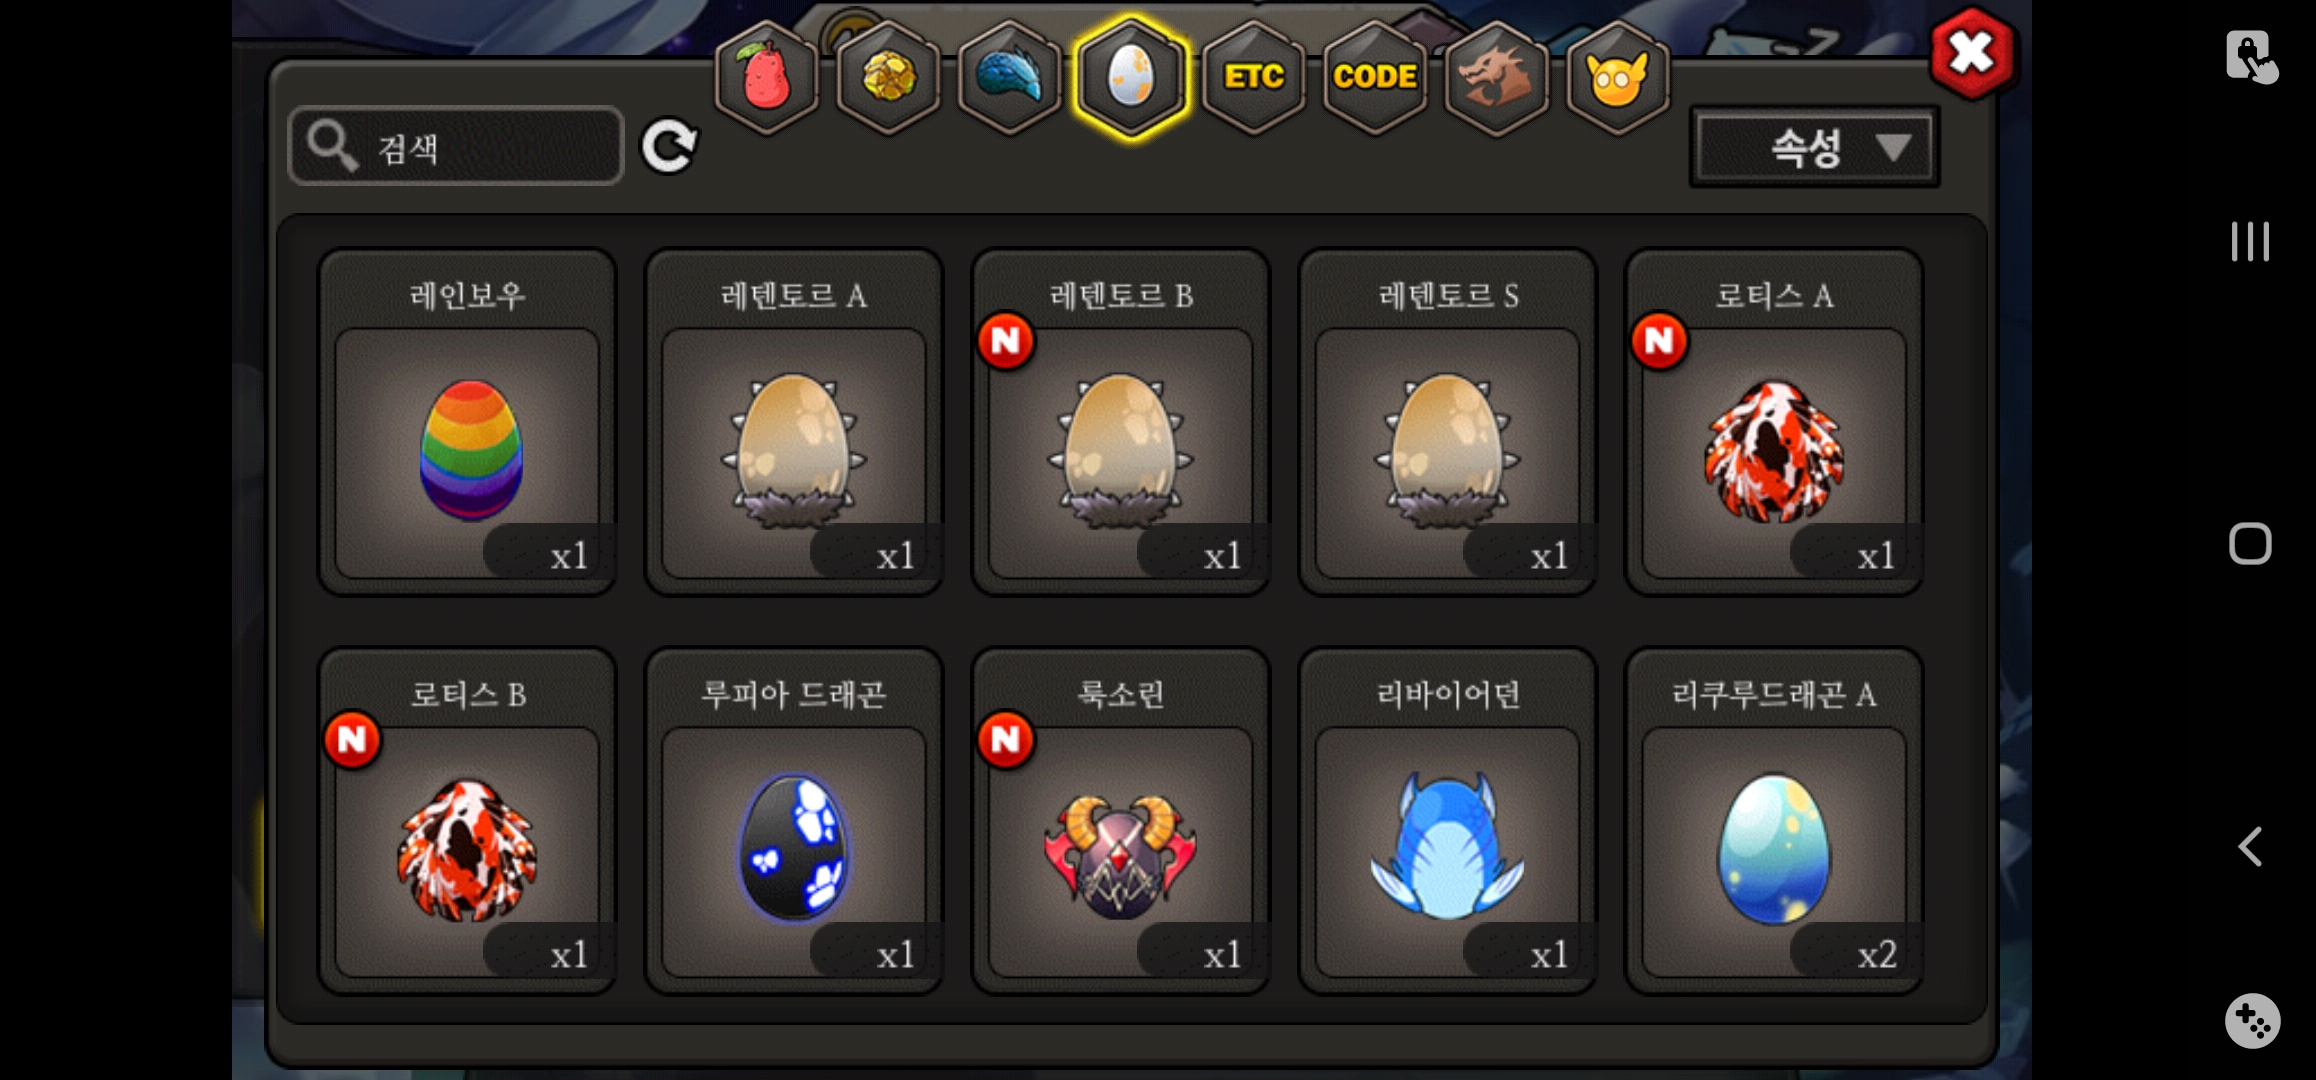Open the game controller tools icon
The width and height of the screenshot is (2316, 1080).
point(2252,1021)
